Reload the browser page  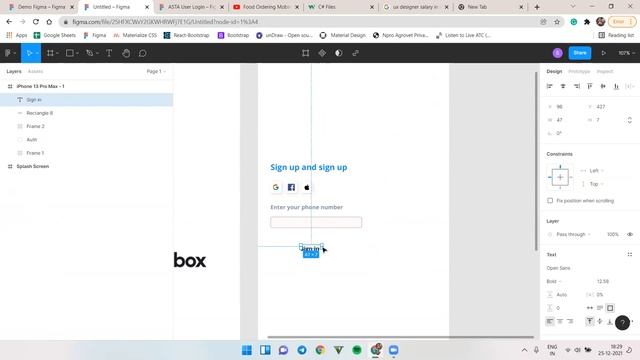pyautogui.click(x=36, y=22)
